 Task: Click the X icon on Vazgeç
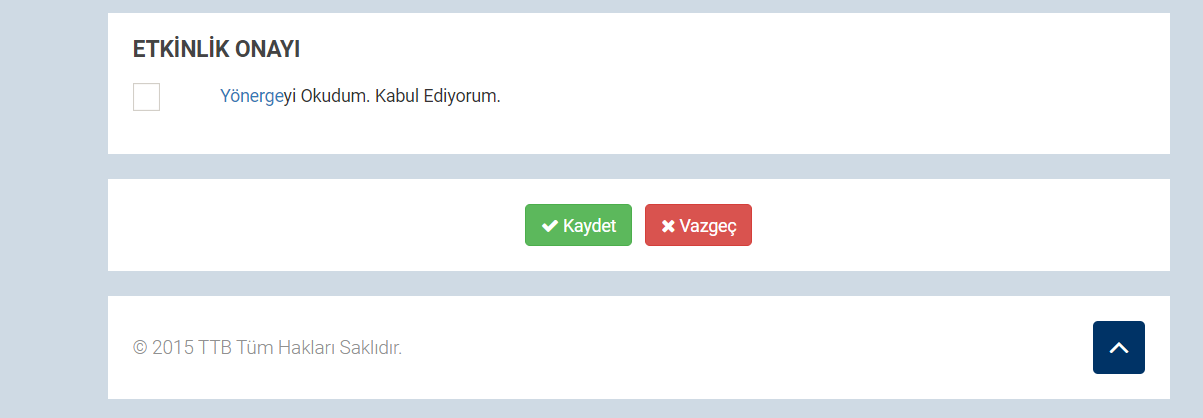(668, 226)
